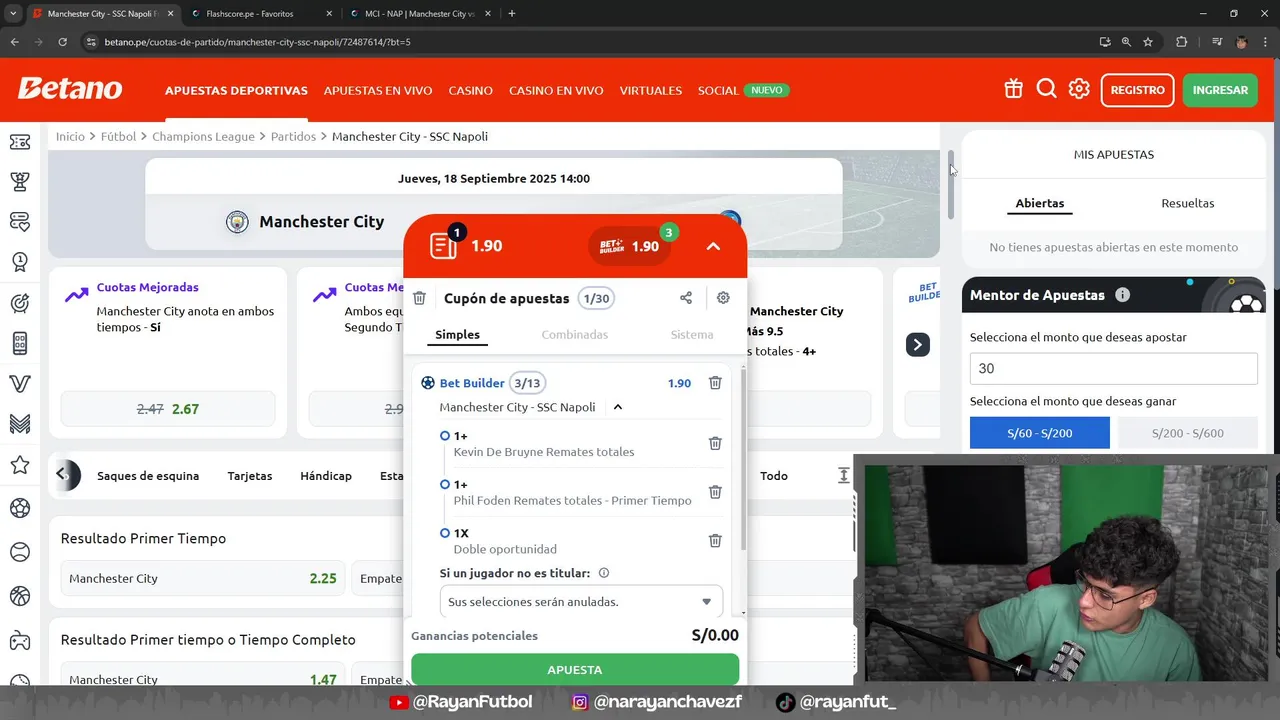Select the S/200 - S/600 winnings range
1280x720 pixels.
tap(1187, 433)
